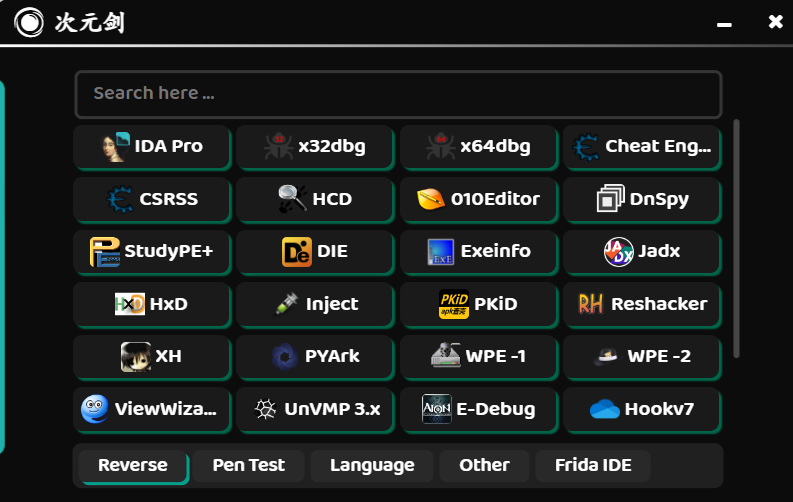Launch E-Debug from its Aion icon

pyautogui.click(x=436, y=408)
